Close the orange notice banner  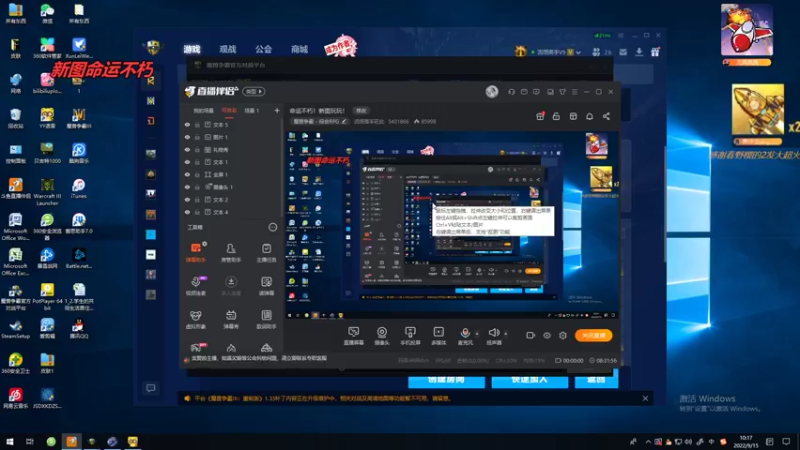coord(645,398)
